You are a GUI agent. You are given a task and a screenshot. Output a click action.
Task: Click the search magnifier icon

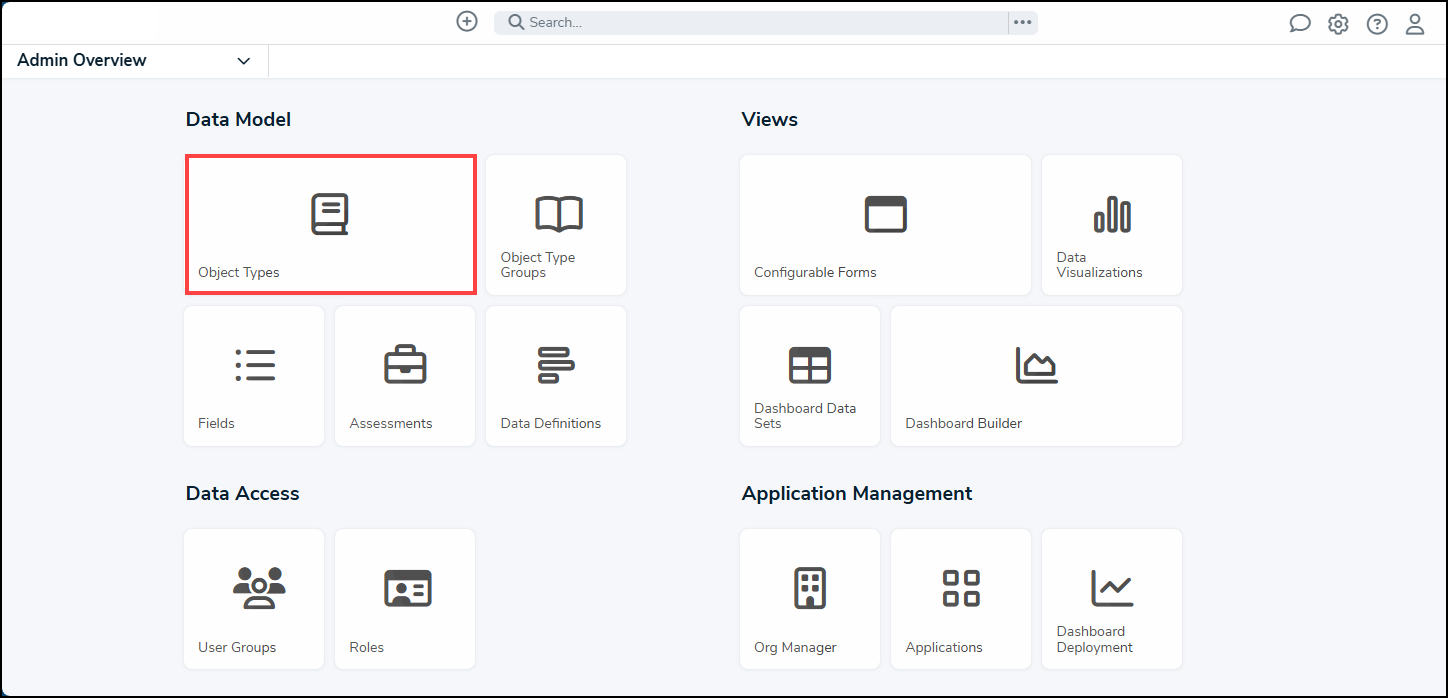click(516, 22)
